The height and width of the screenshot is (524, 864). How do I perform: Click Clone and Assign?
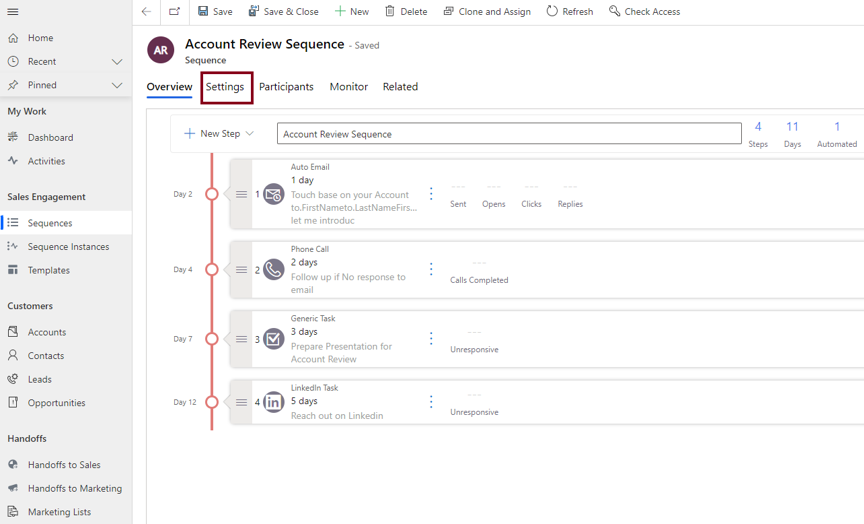[x=487, y=12]
